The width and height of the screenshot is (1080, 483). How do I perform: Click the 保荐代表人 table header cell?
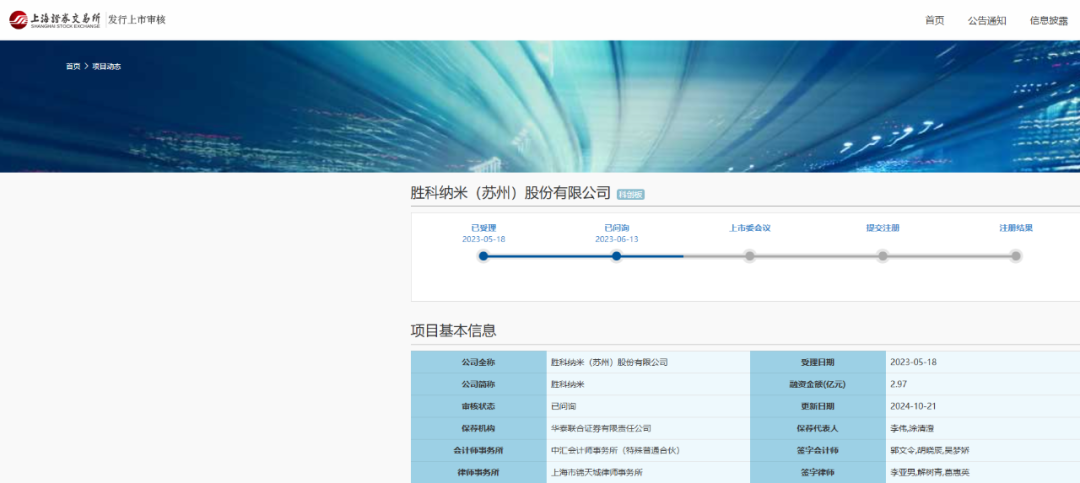[818, 429]
